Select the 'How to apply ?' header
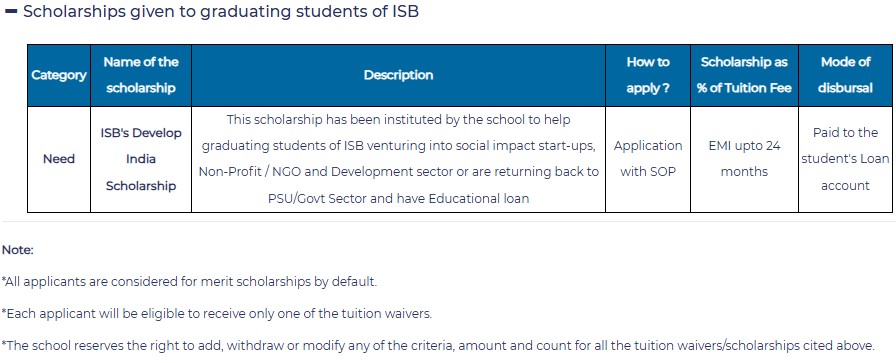Screen dimensions: 896x363 click(648, 75)
